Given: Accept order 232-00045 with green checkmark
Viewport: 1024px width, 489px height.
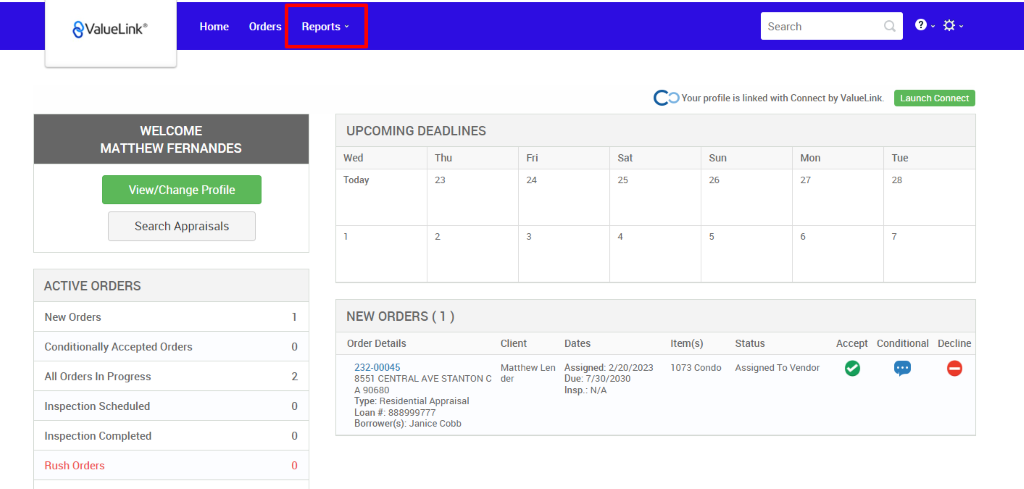Looking at the screenshot, I should pyautogui.click(x=852, y=368).
